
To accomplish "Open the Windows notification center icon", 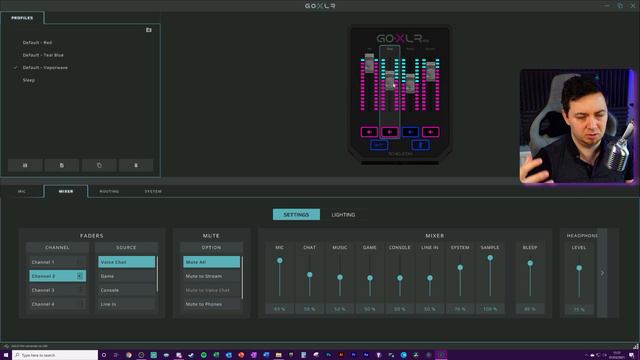I will [632, 355].
